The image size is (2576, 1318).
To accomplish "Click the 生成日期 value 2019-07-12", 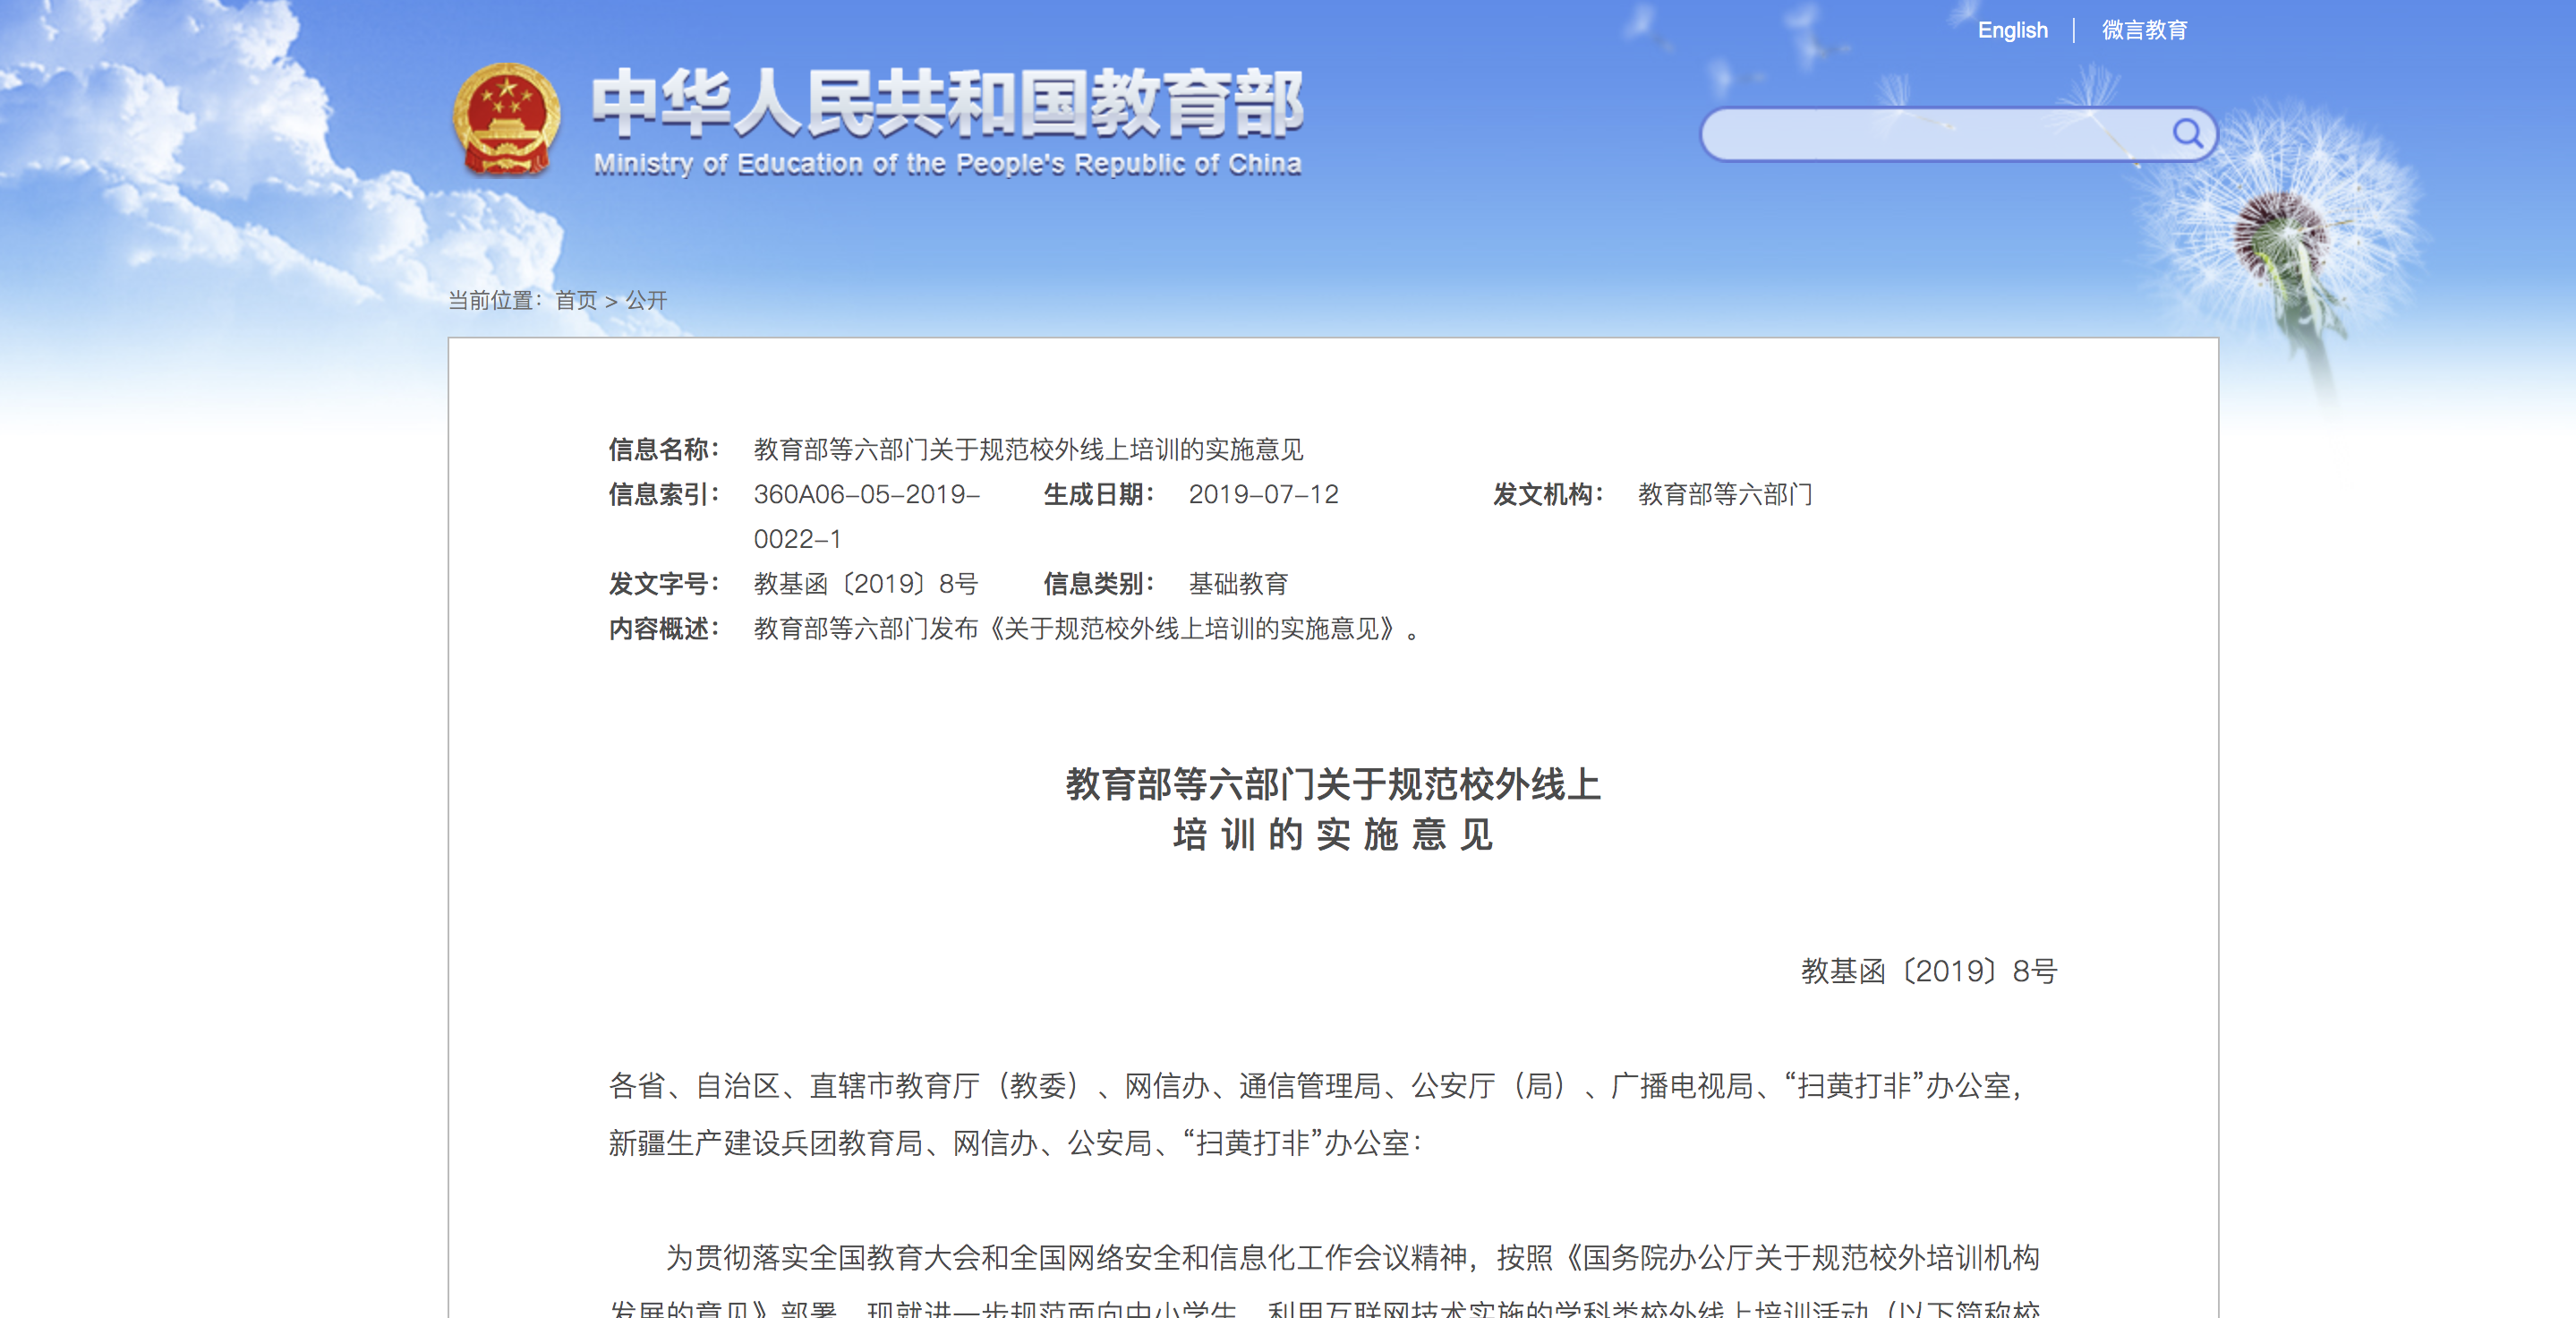I will click(1263, 494).
